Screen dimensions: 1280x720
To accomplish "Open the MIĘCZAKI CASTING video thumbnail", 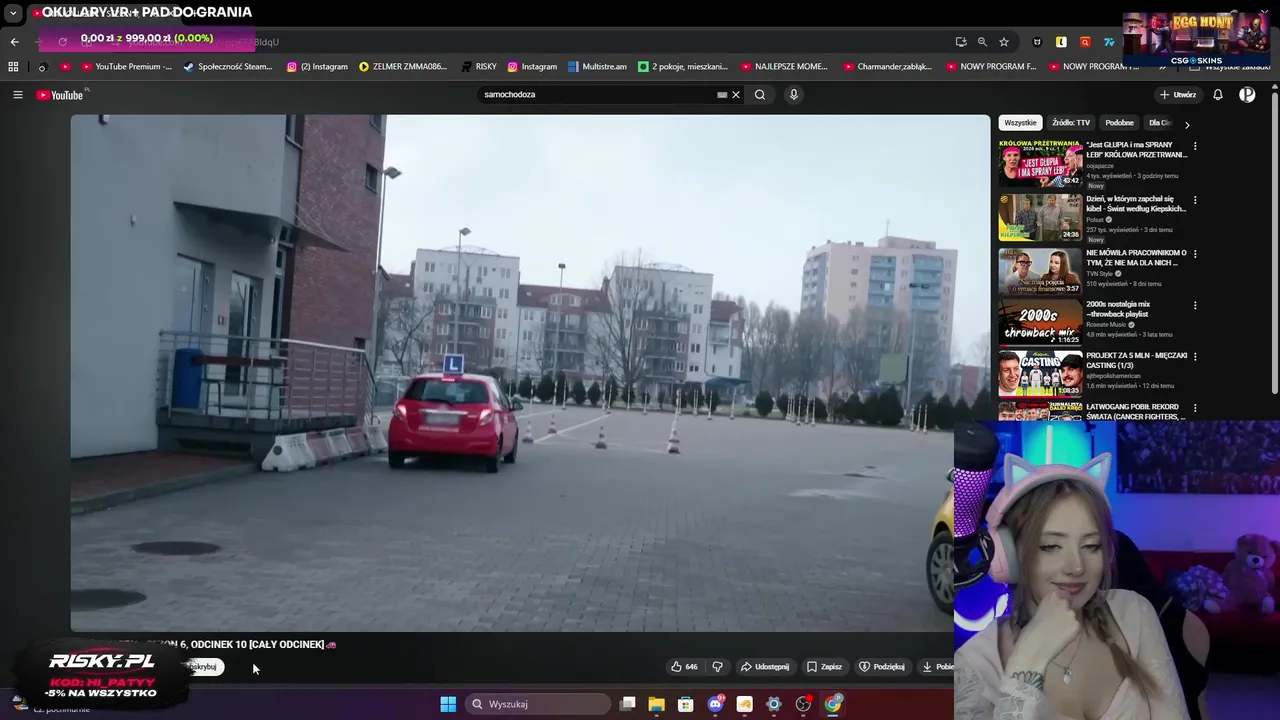I will (x=1040, y=374).
